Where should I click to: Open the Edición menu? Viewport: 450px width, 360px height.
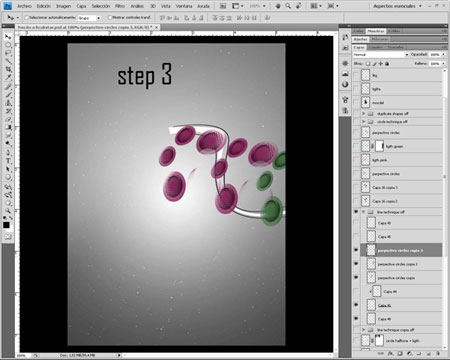point(44,6)
